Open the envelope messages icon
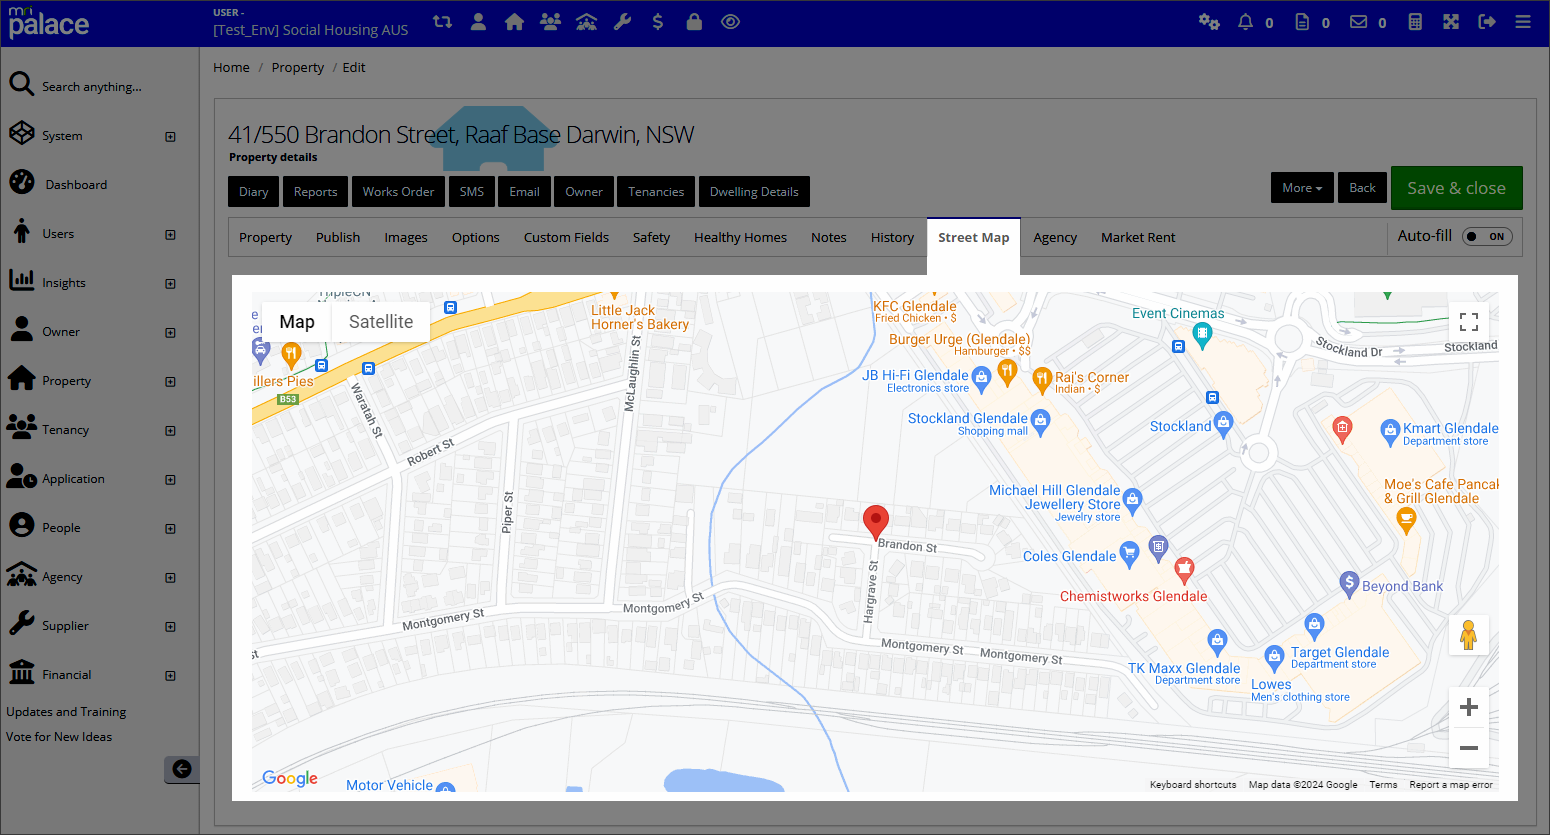The width and height of the screenshot is (1550, 835). pos(1358,21)
